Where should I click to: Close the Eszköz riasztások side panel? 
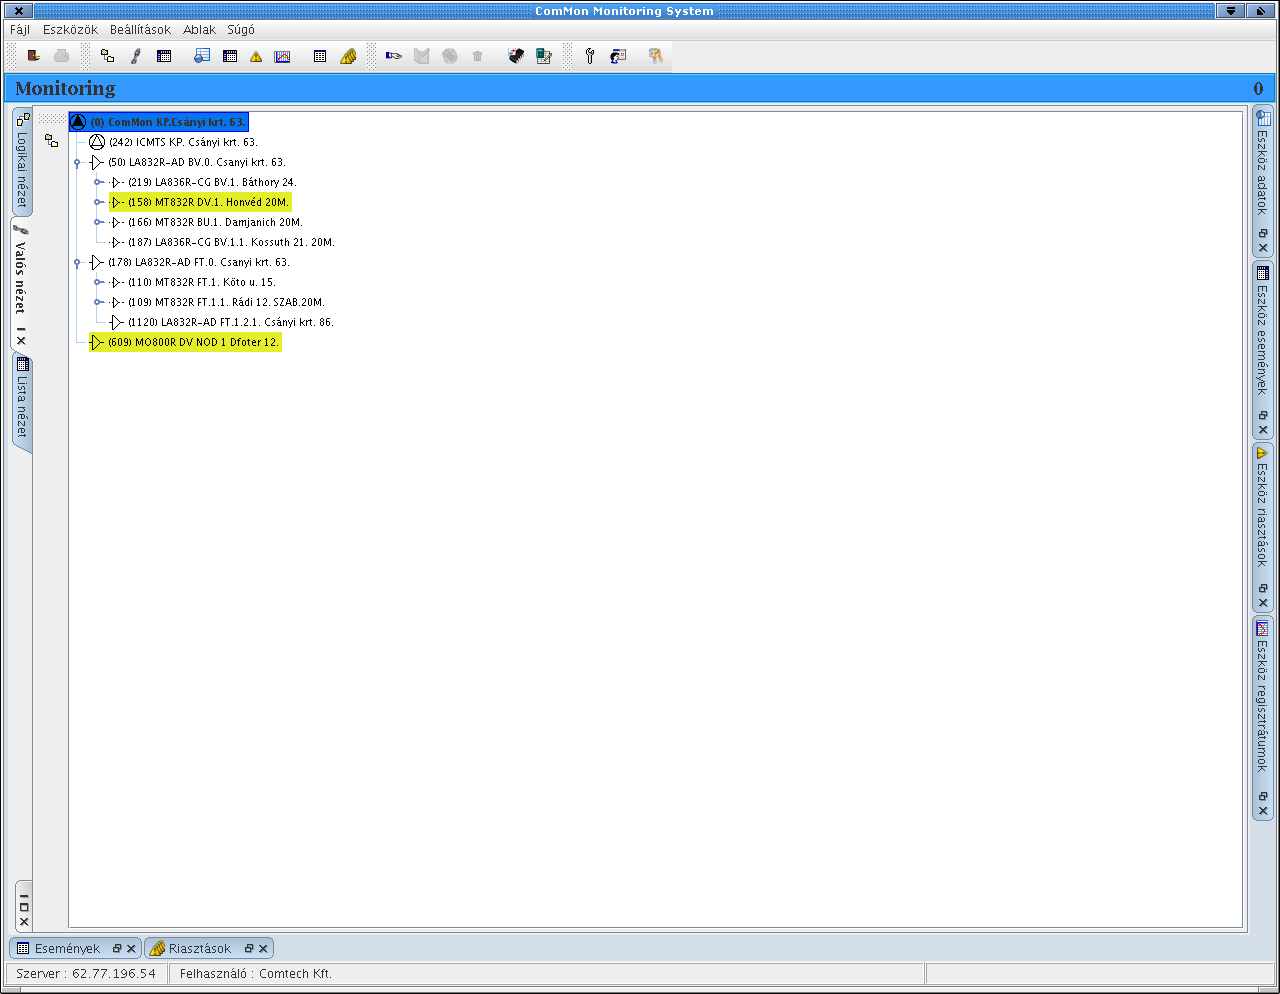tap(1263, 603)
